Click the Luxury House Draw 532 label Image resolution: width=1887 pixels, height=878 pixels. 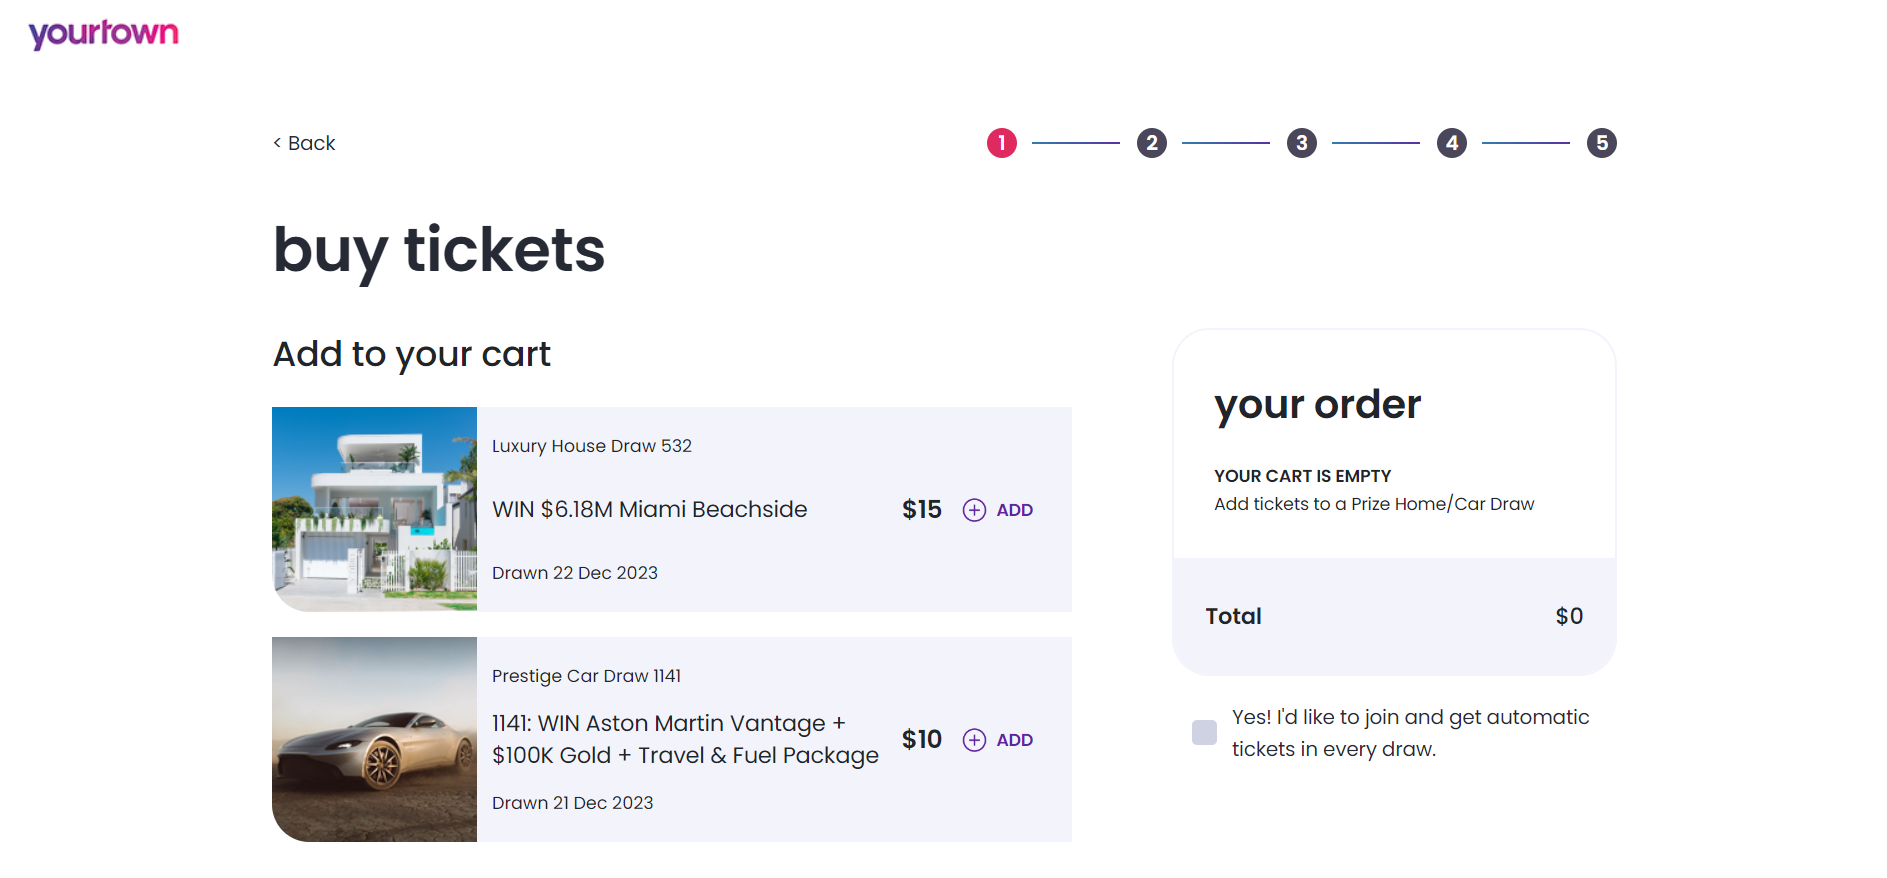pos(591,446)
